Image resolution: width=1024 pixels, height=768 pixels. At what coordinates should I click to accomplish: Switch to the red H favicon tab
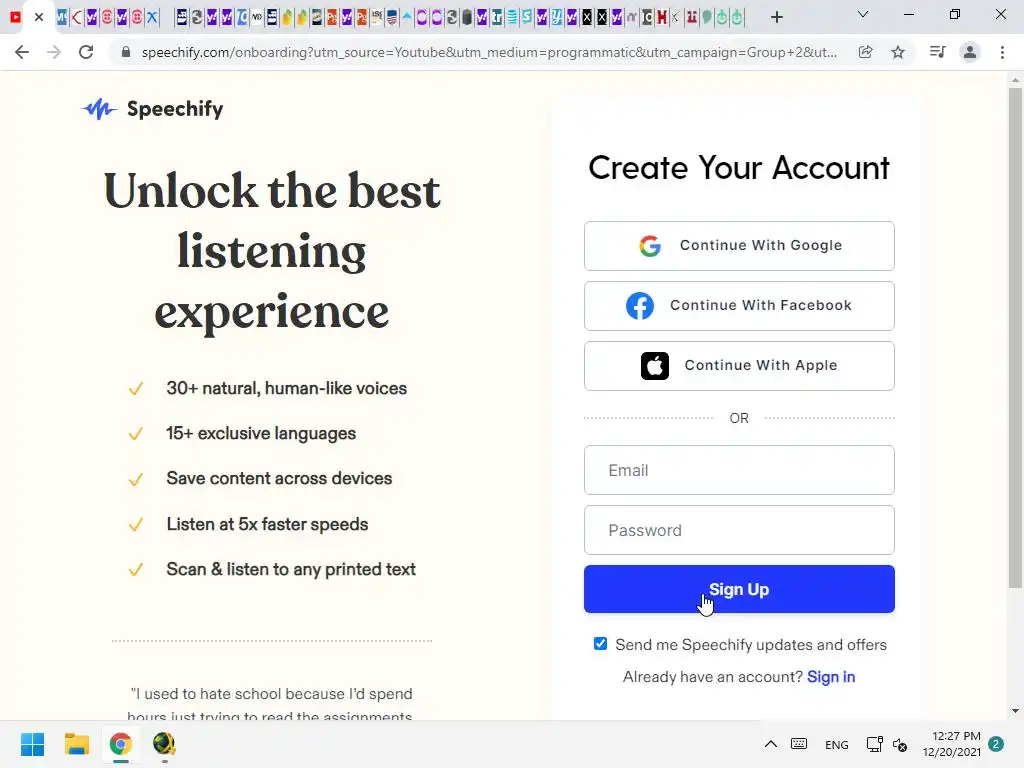tap(662, 18)
